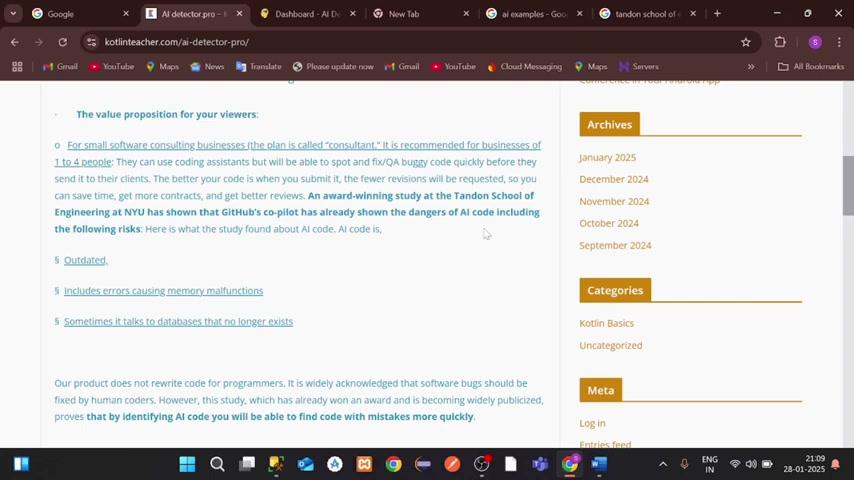Show hidden system tray icons
The width and height of the screenshot is (854, 480).
click(x=663, y=464)
